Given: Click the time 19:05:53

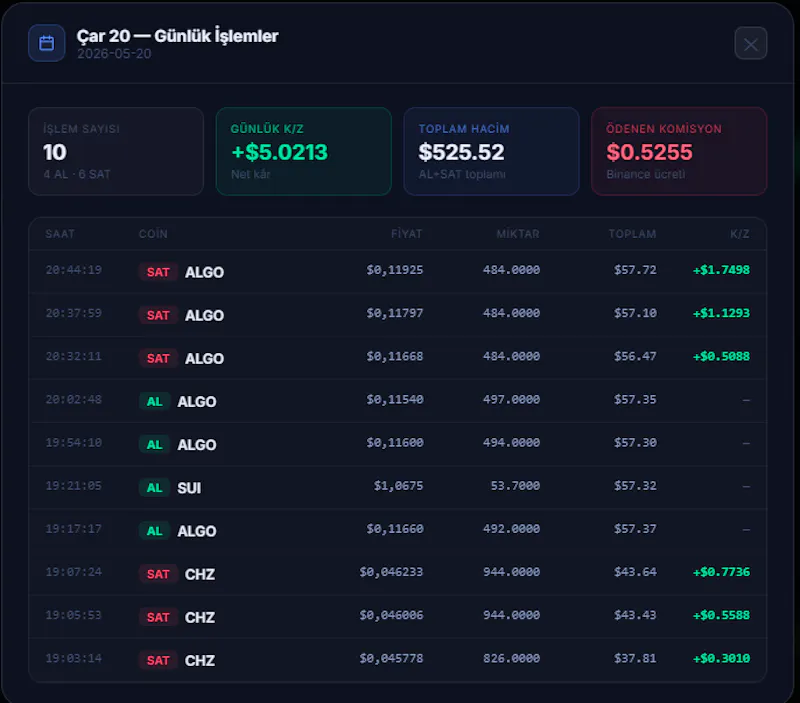Looking at the screenshot, I should (73, 615).
